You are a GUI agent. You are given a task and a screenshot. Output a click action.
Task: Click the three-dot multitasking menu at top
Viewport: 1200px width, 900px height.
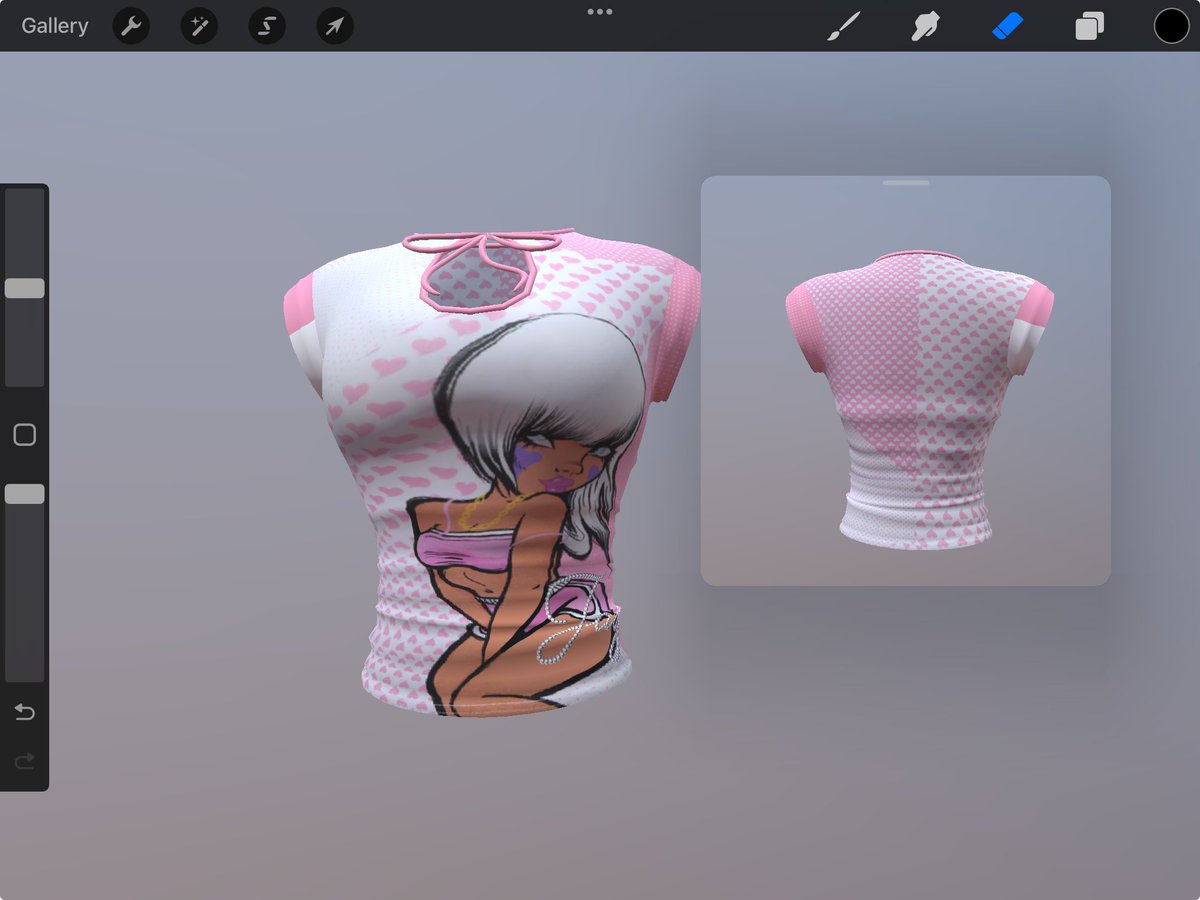600,12
